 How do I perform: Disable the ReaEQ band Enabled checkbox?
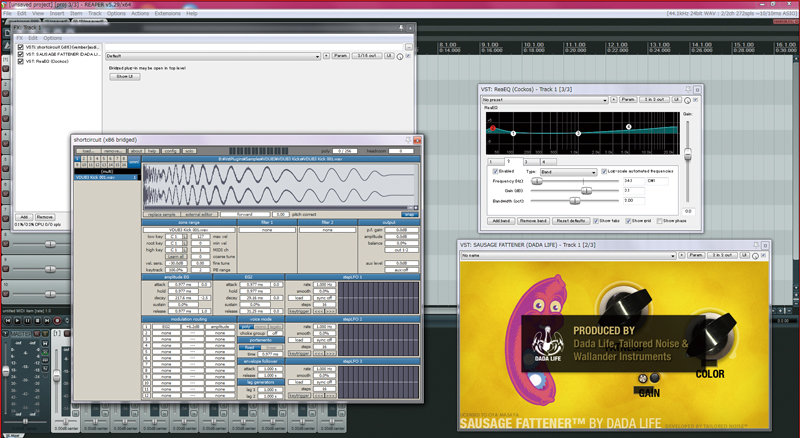coord(493,171)
